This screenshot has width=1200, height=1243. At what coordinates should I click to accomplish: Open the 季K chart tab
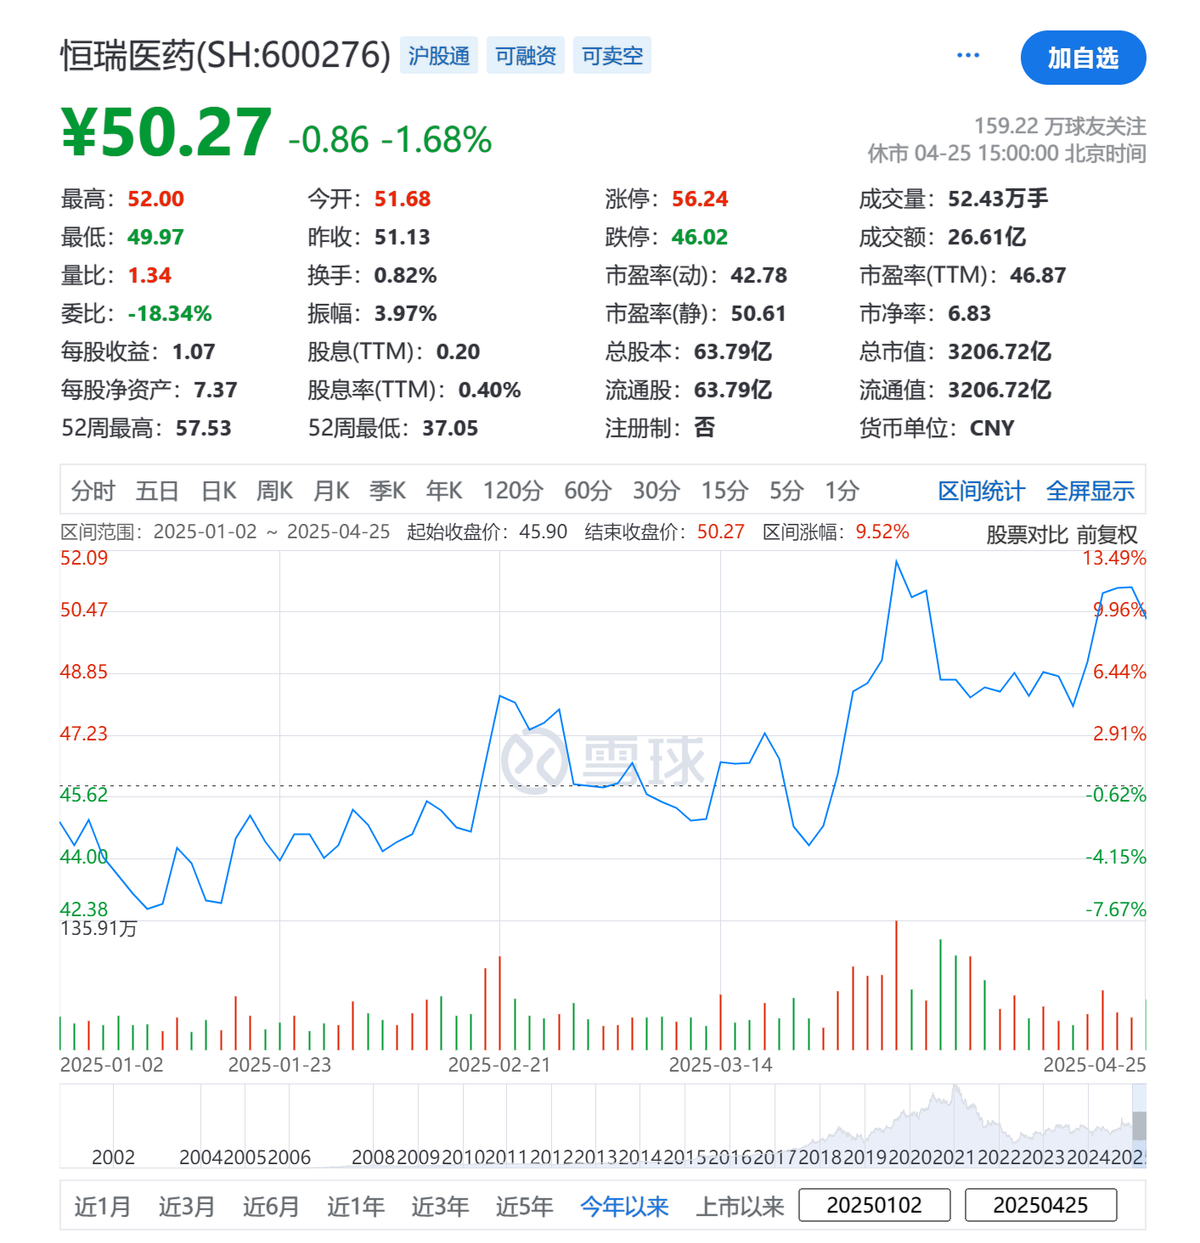pyautogui.click(x=387, y=491)
